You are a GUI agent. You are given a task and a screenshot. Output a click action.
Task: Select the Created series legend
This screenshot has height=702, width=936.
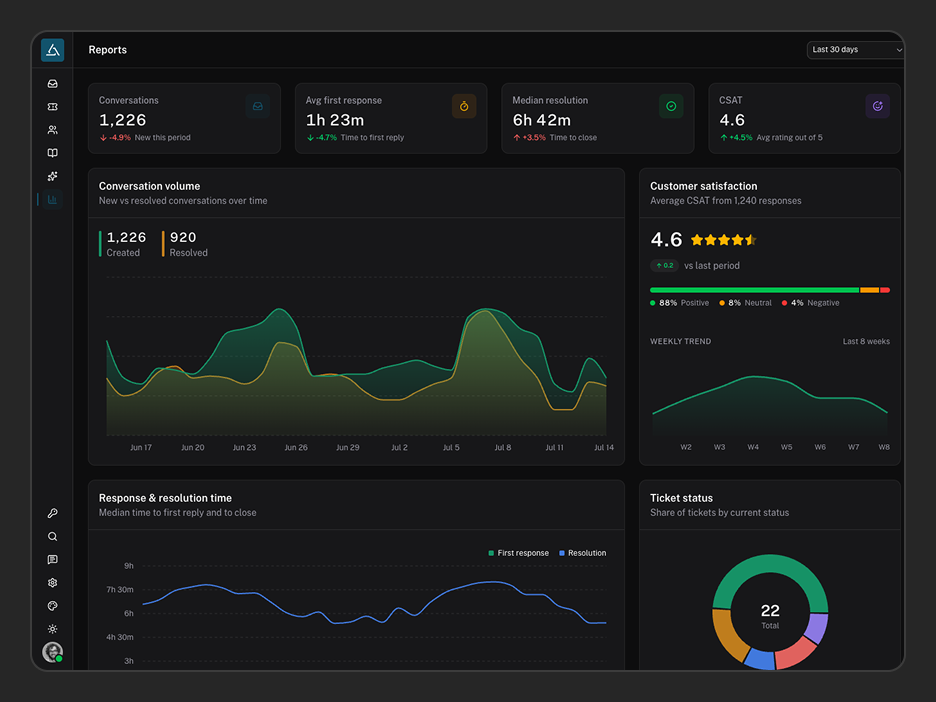click(122, 244)
